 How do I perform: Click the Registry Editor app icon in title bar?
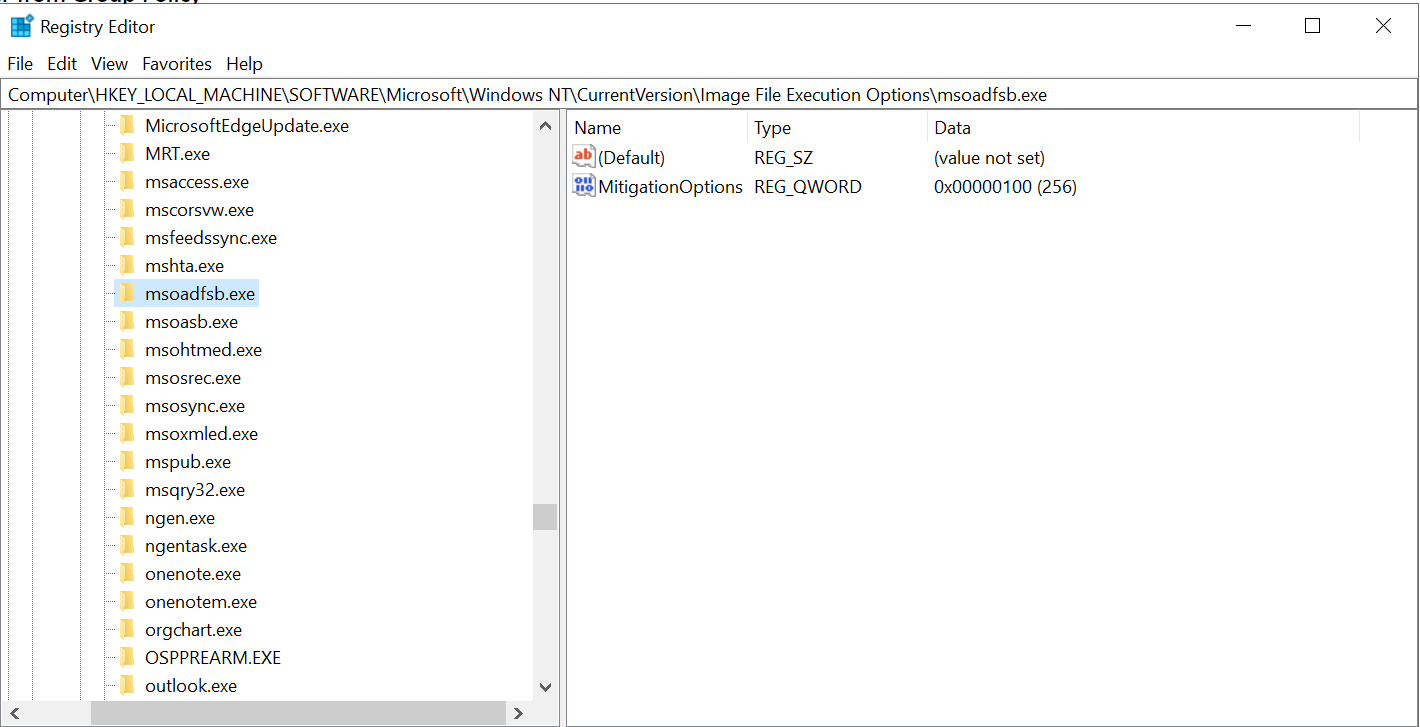point(21,26)
